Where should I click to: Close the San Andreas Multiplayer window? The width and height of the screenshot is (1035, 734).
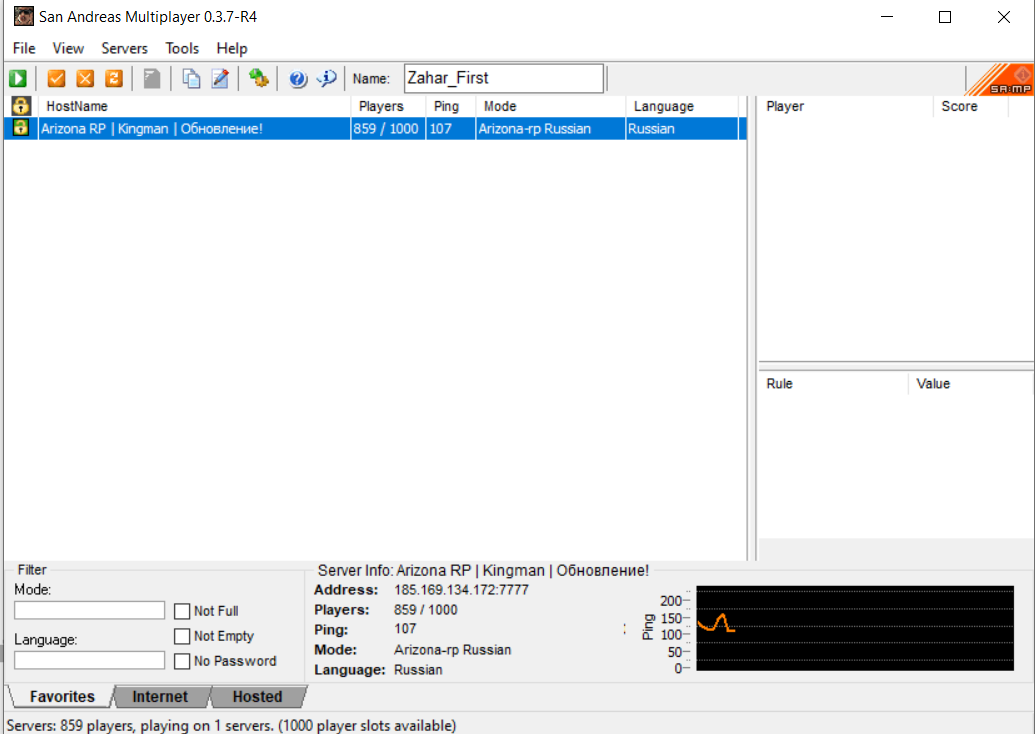coord(1004,17)
